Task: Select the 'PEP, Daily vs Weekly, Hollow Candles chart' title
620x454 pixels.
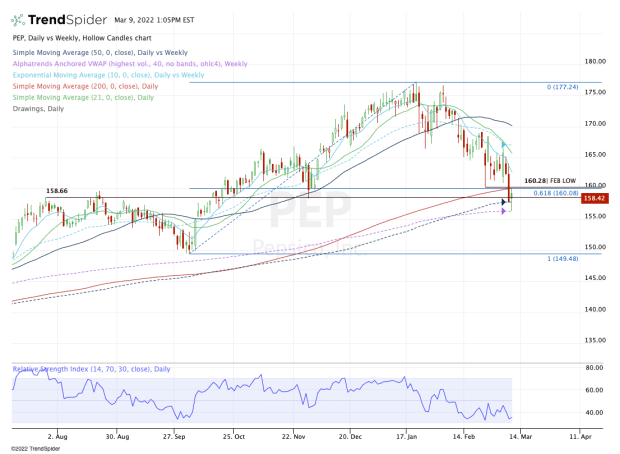Action: point(82,38)
